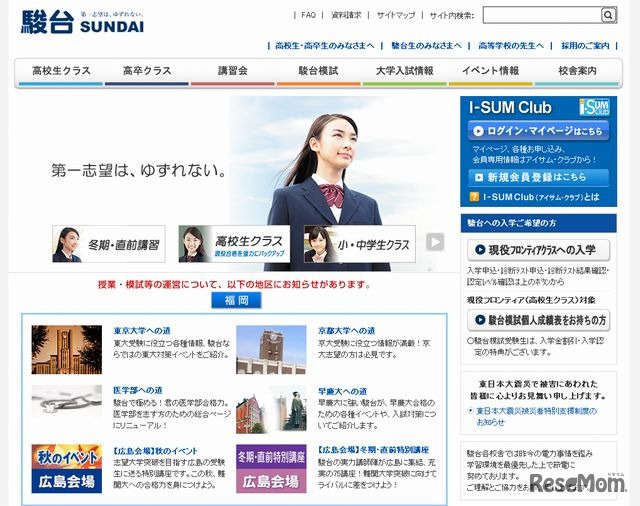Focus the site search input field
This screenshot has height=506, width=640.
point(542,15)
